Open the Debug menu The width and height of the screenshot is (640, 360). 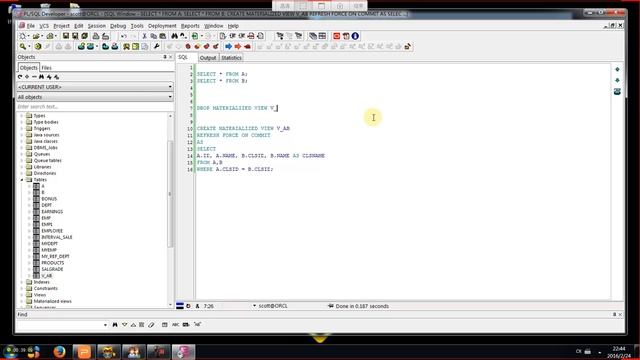pos(118,26)
